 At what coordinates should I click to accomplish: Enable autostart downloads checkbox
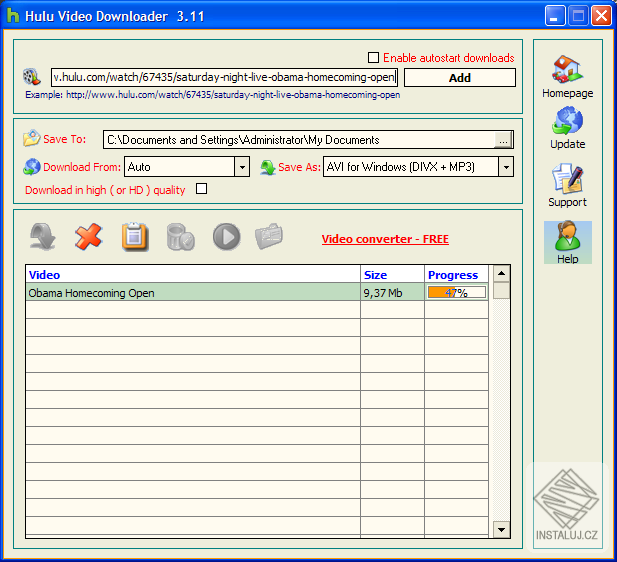coord(373,57)
